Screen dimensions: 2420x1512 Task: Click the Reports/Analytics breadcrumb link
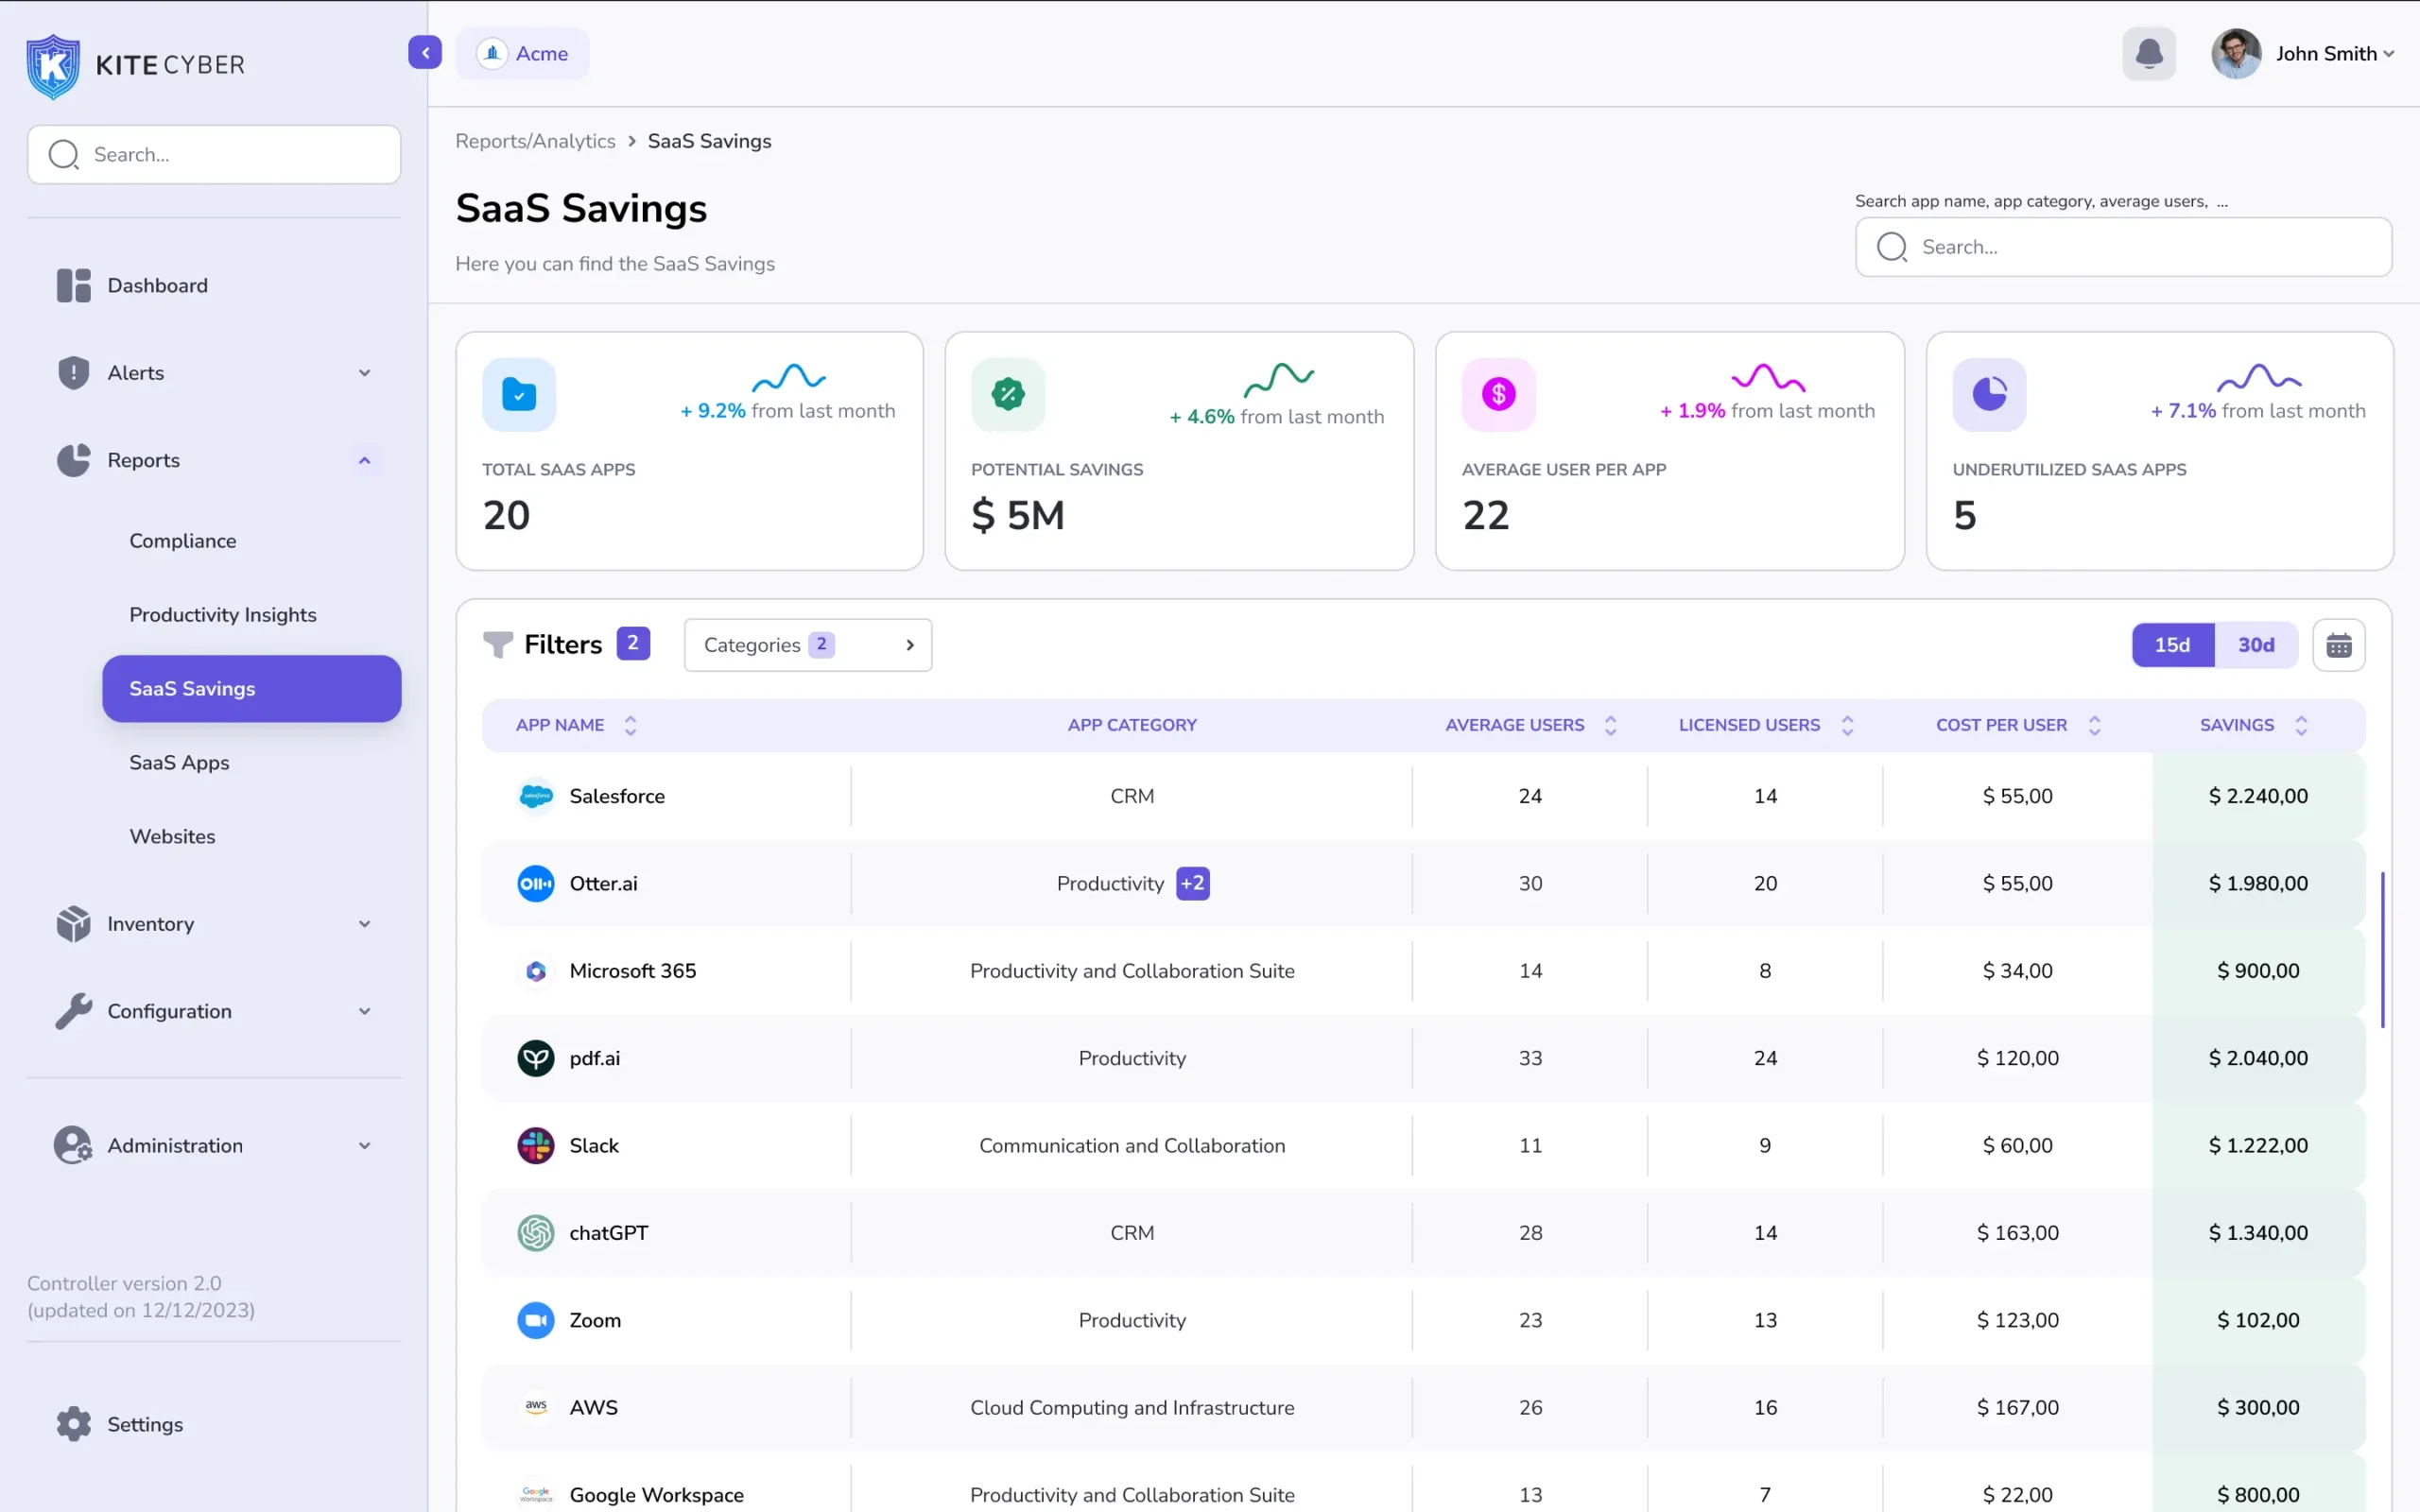pyautogui.click(x=535, y=141)
